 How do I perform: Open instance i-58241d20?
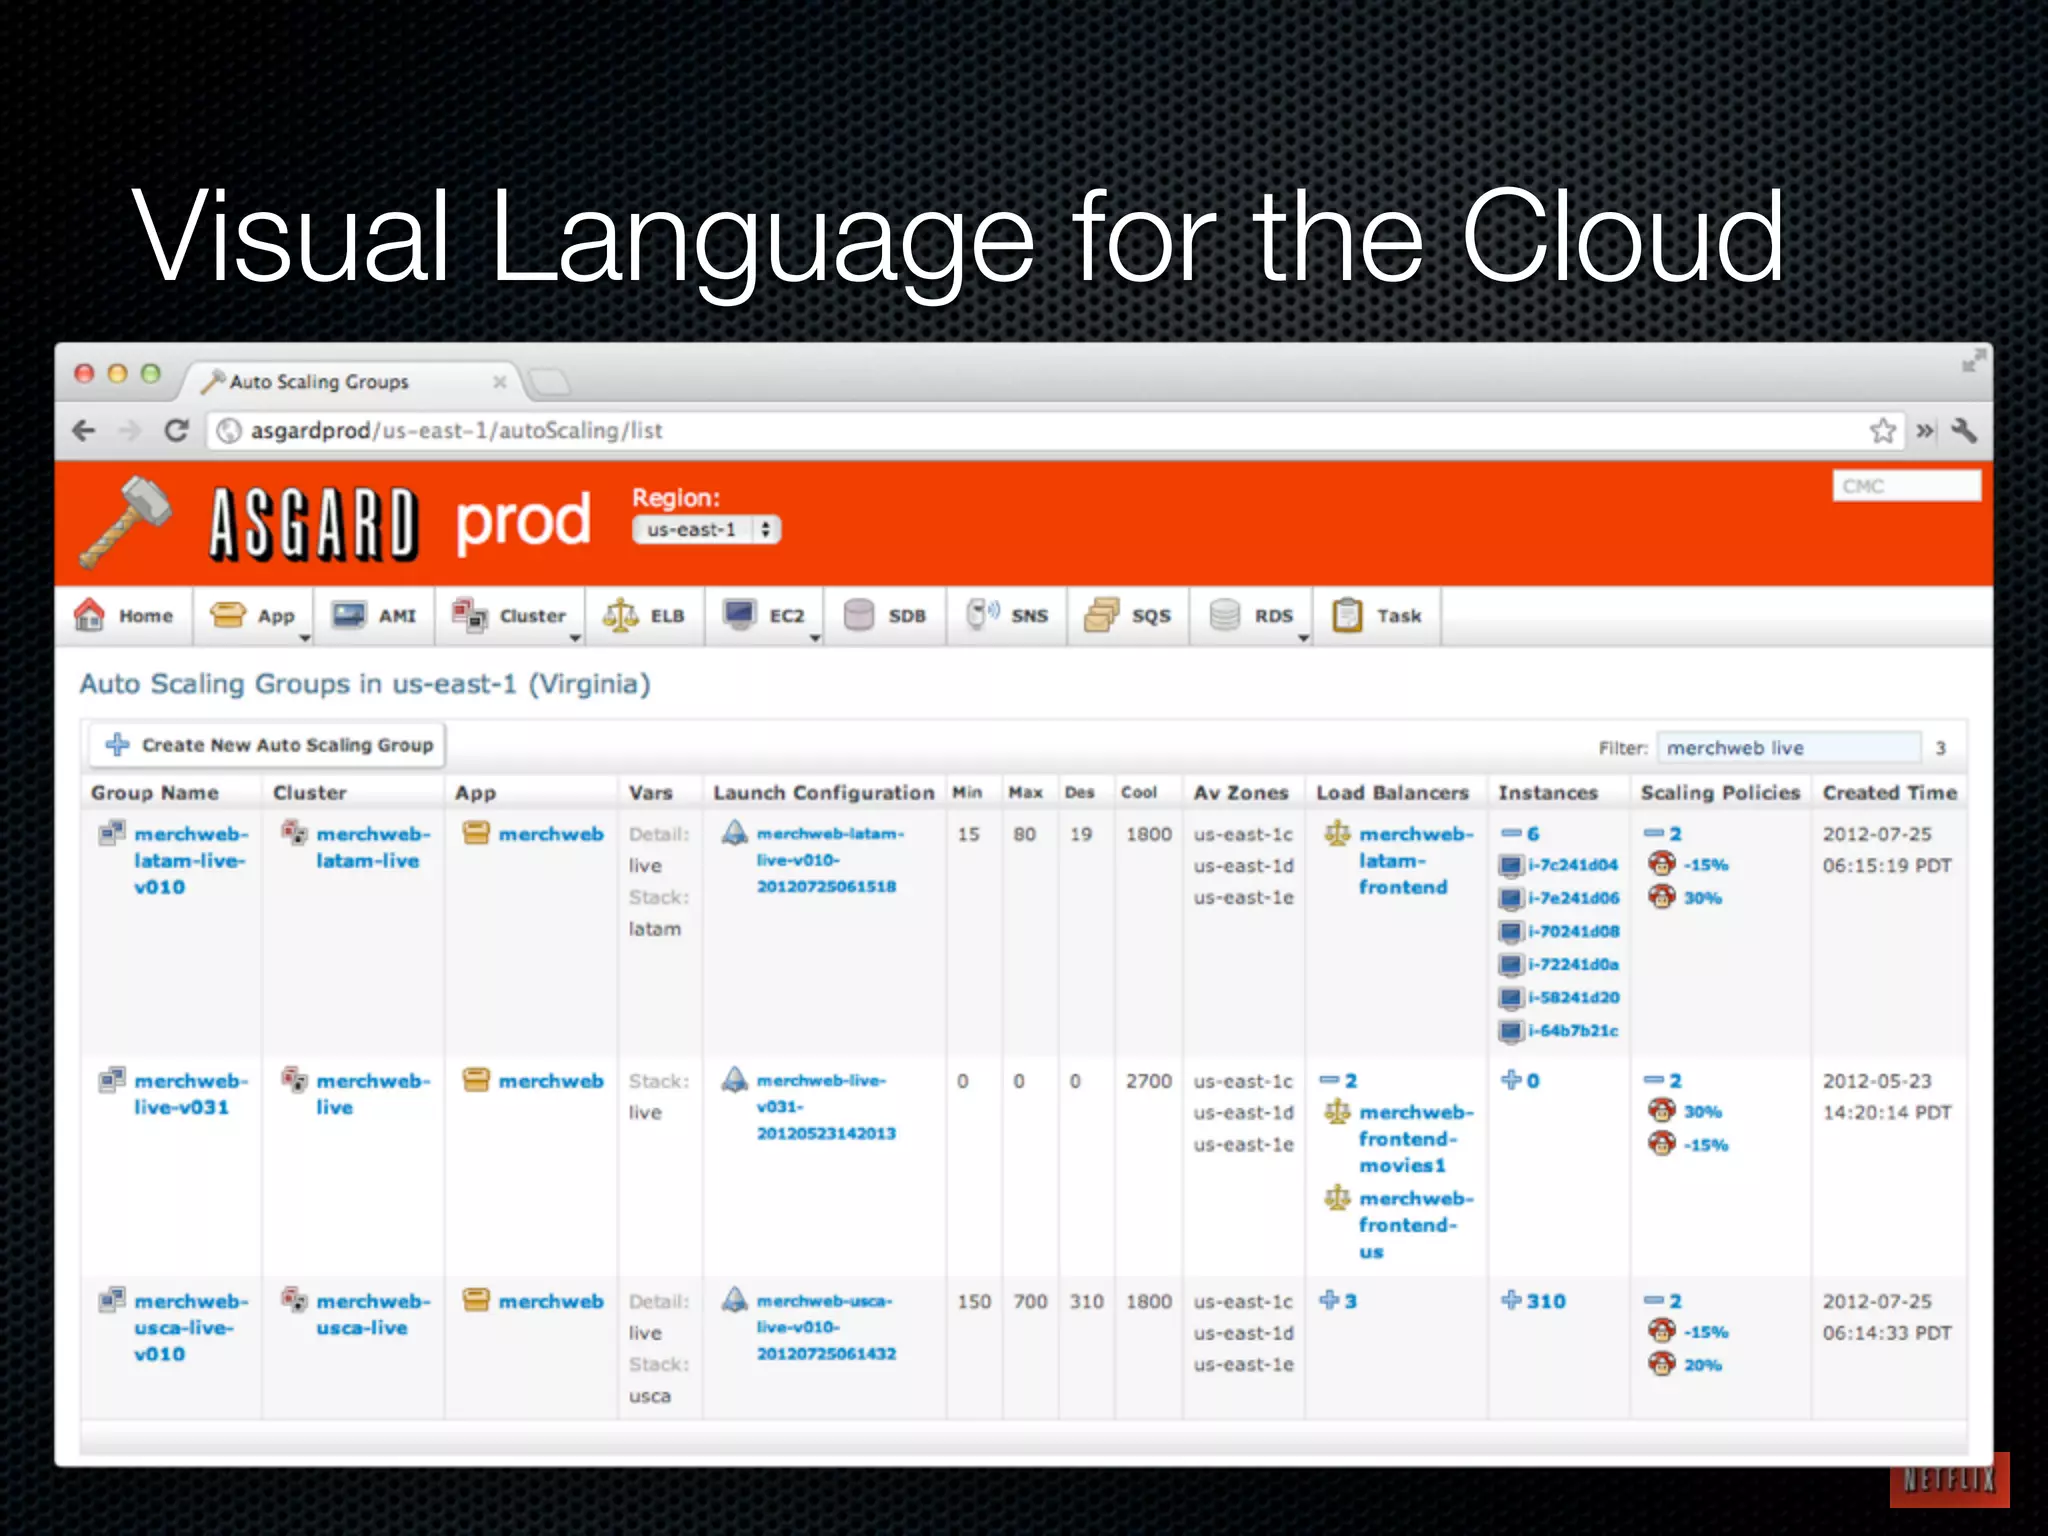1573,997
